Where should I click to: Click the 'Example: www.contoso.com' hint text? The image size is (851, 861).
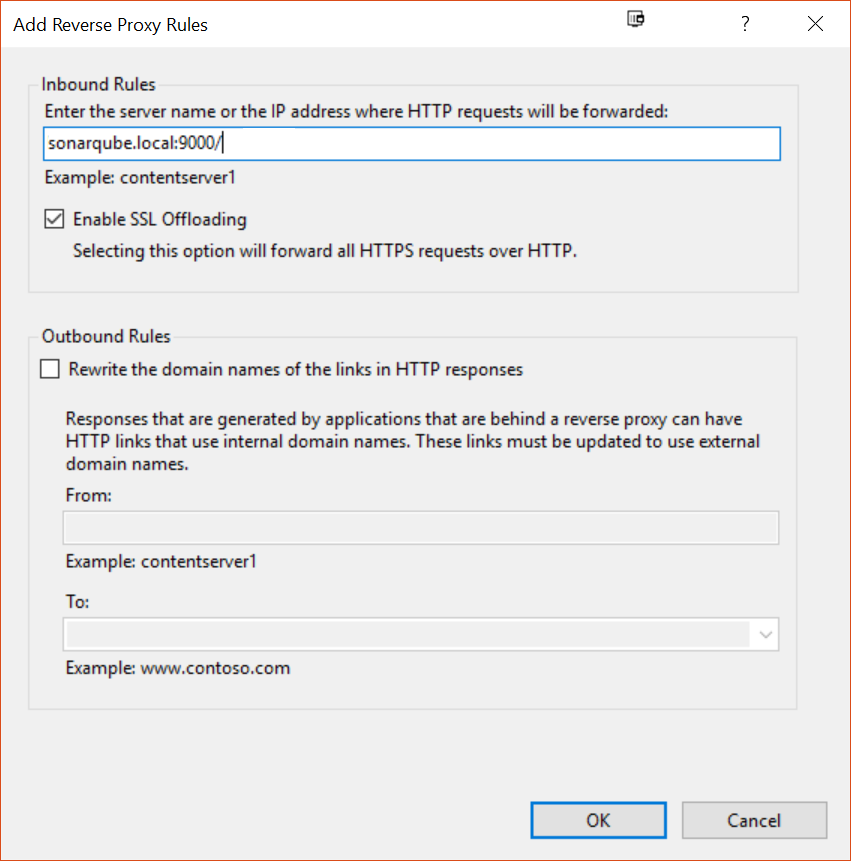click(178, 668)
